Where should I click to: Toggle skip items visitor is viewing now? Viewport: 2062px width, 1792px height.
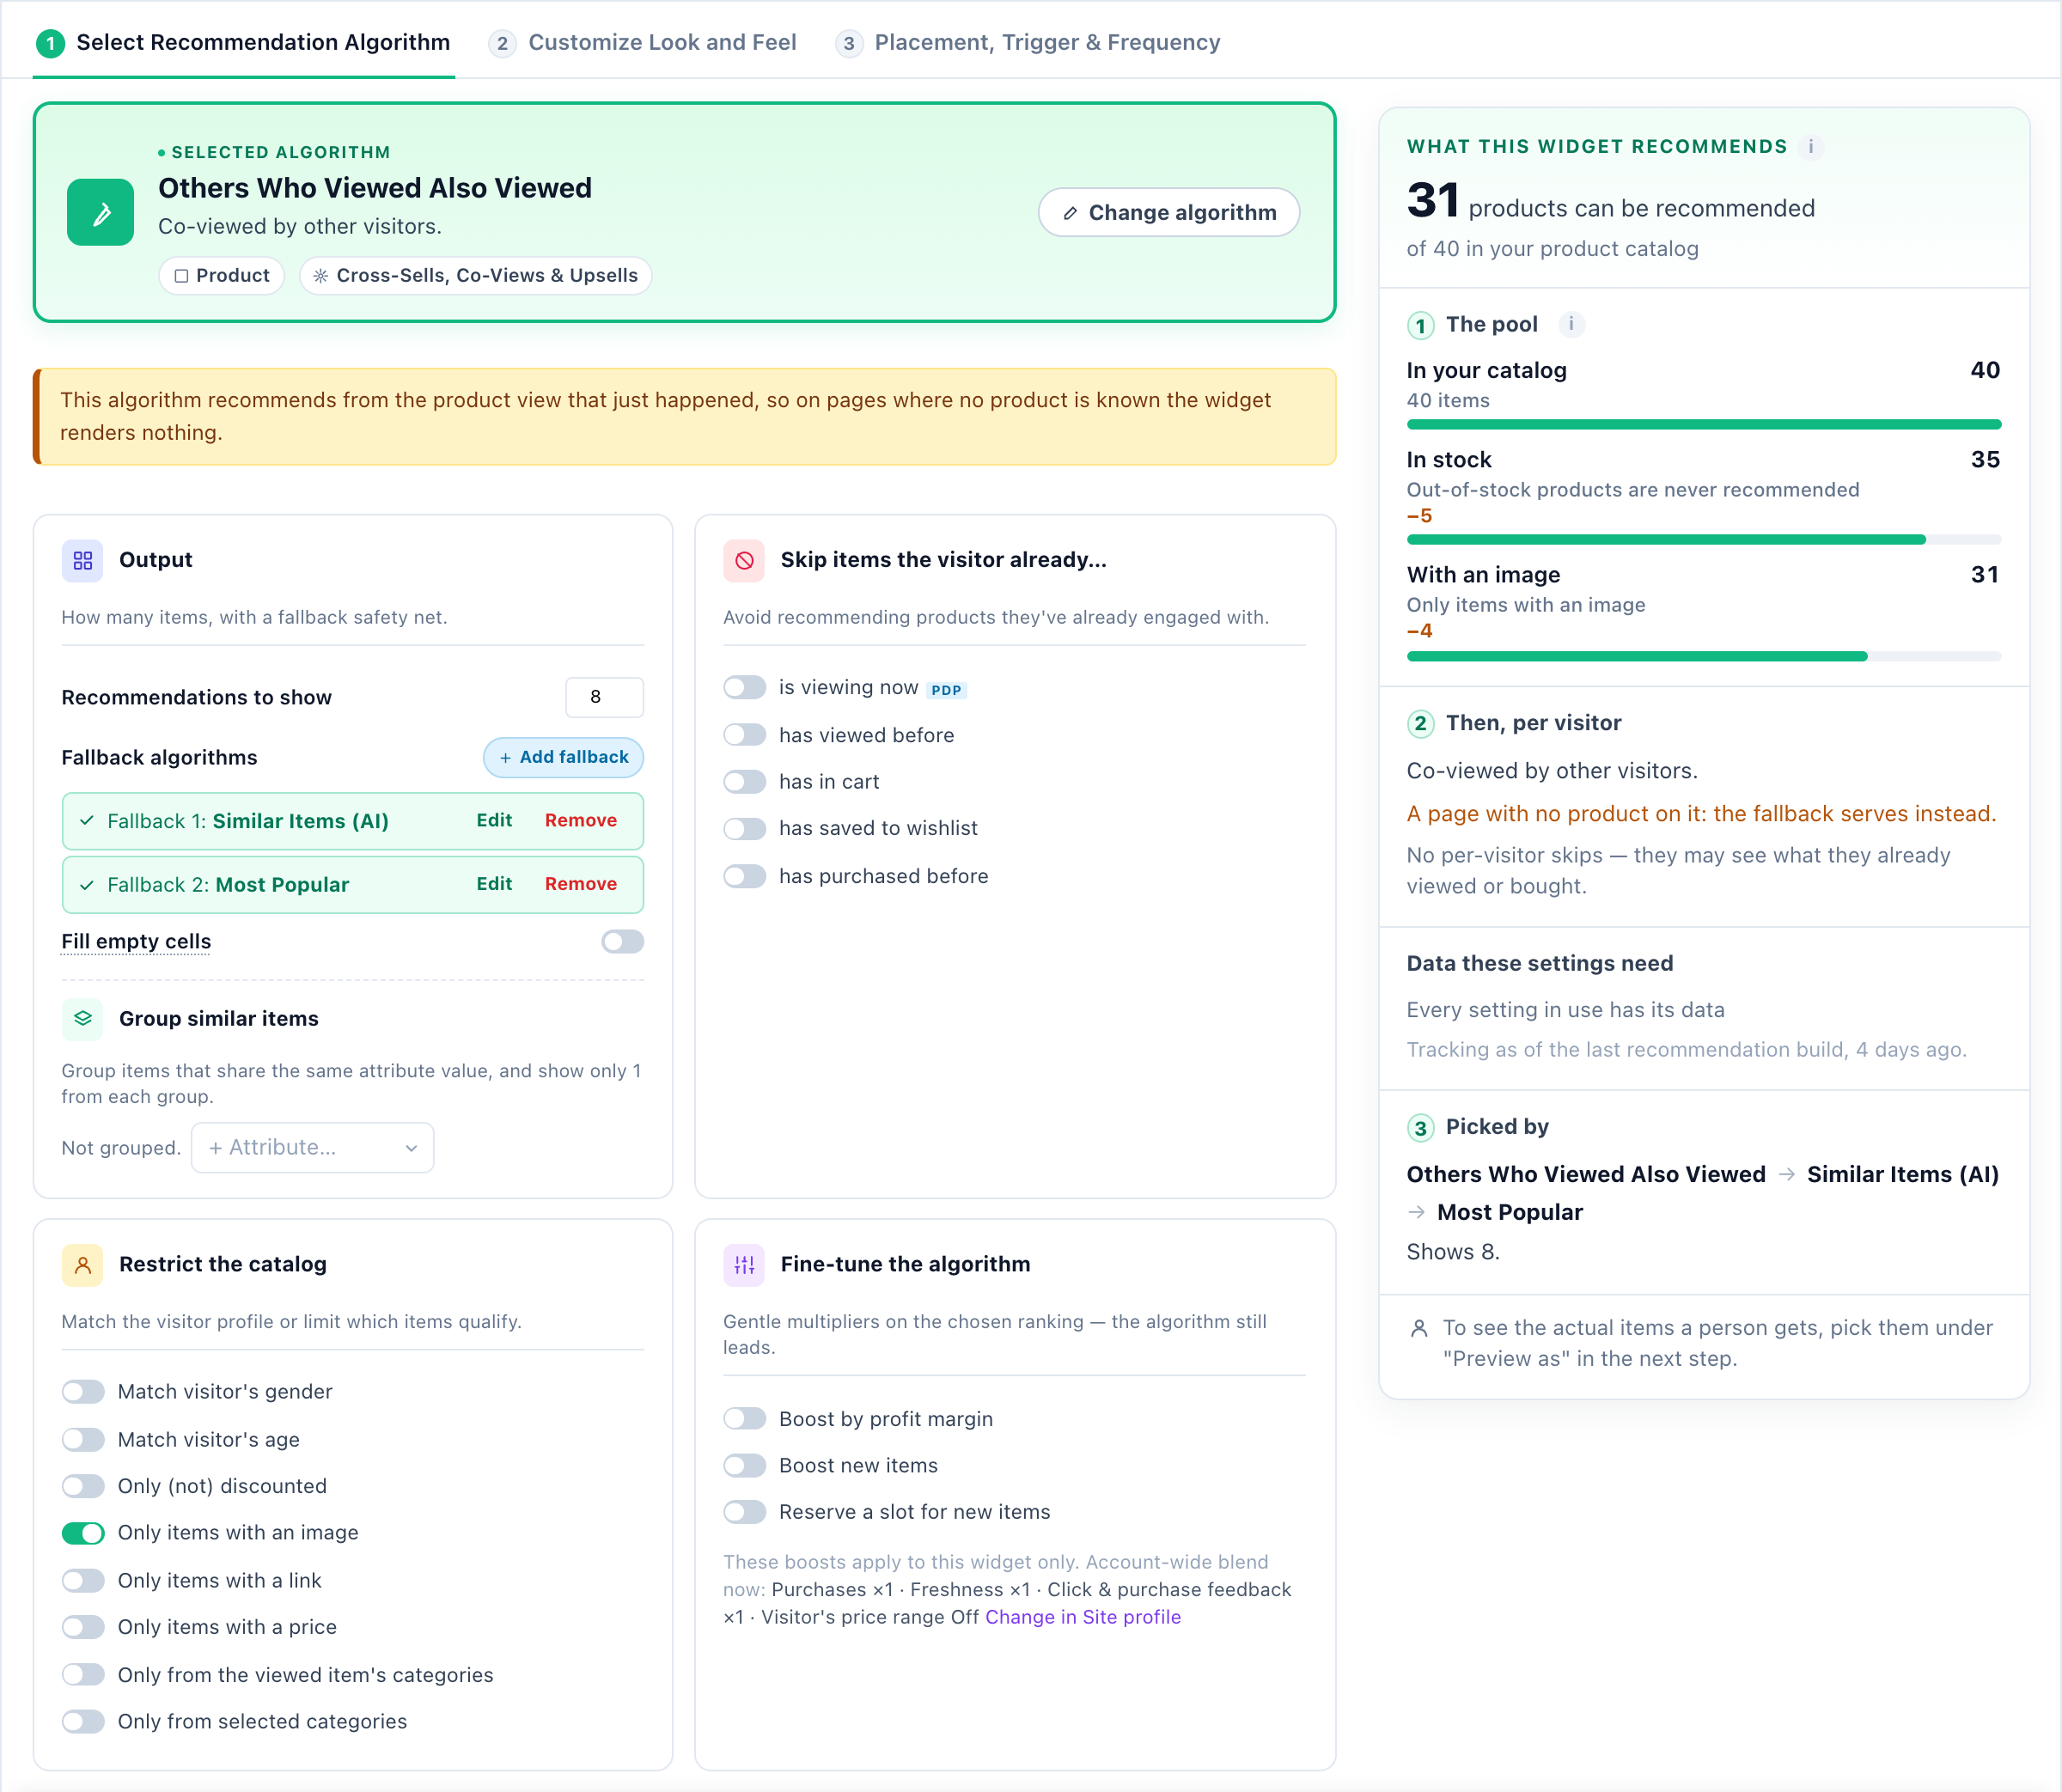744,688
